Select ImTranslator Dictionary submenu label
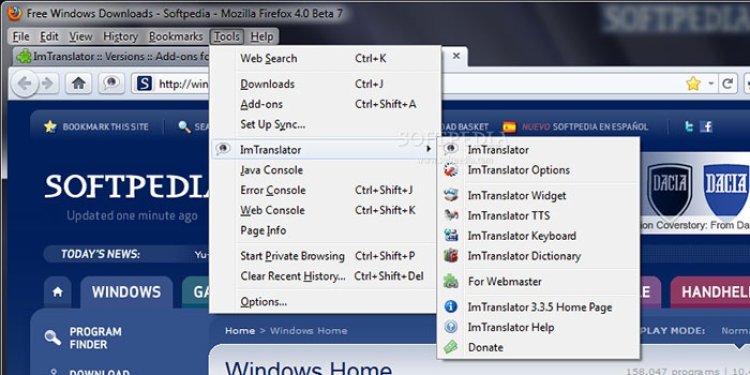 pos(524,256)
